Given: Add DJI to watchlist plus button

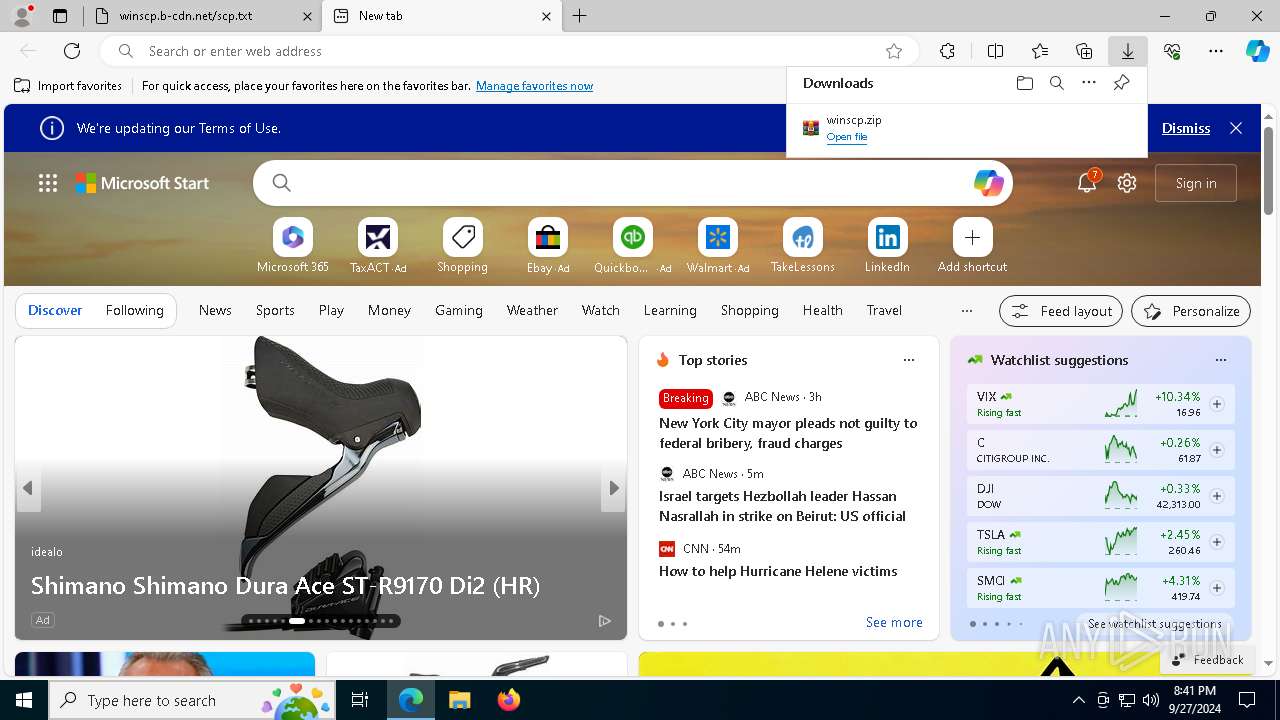Looking at the screenshot, I should pyautogui.click(x=1217, y=496).
